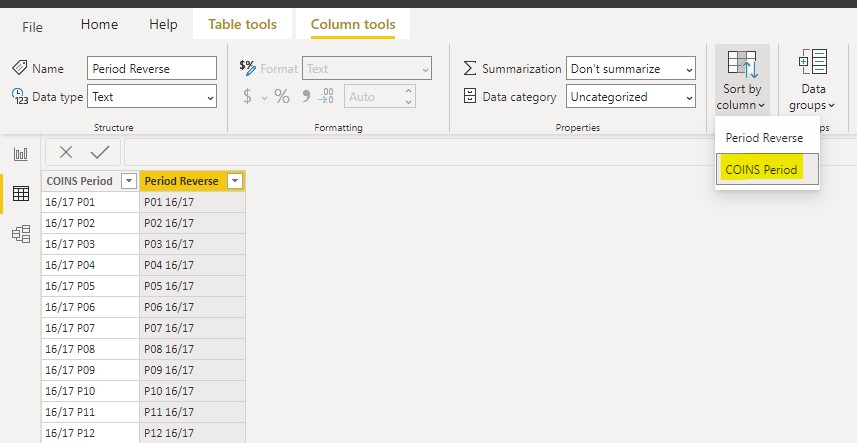Click the cell 16/17 P10
The image size is (857, 443).
coord(90,391)
